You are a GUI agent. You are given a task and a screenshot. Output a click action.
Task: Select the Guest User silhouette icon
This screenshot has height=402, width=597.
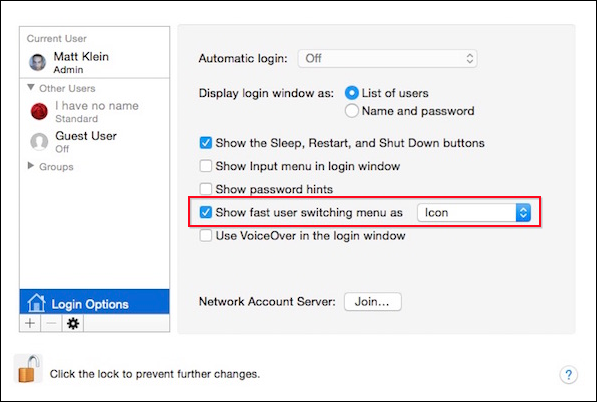pos(39,142)
